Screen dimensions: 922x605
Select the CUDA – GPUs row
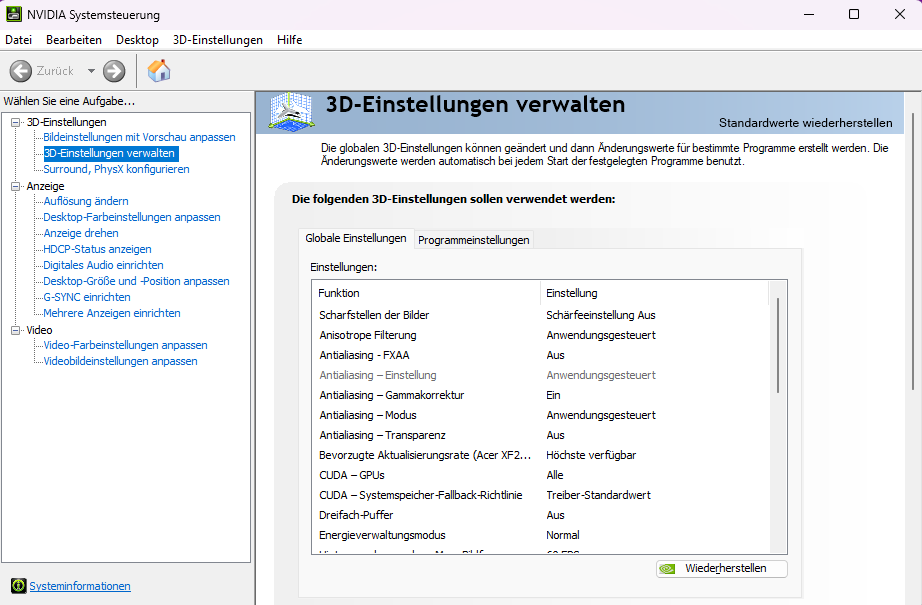click(x=540, y=475)
